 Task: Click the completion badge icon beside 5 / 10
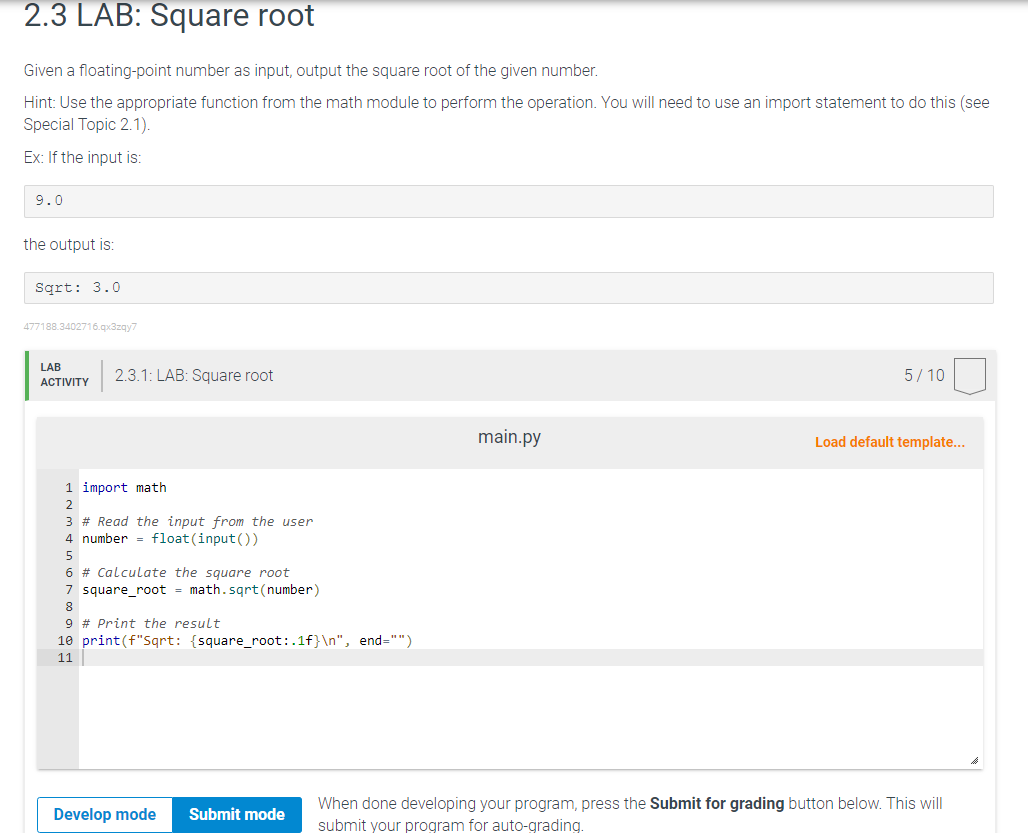[970, 376]
